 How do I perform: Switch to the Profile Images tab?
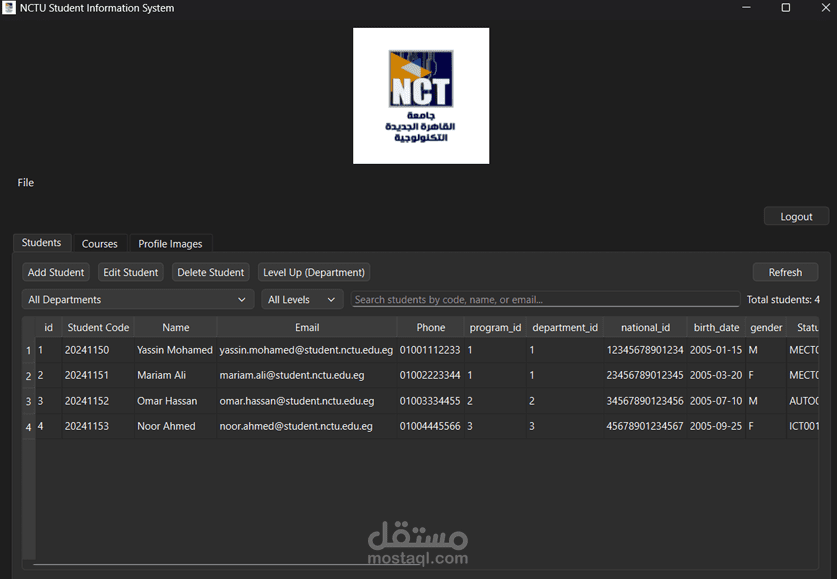170,243
